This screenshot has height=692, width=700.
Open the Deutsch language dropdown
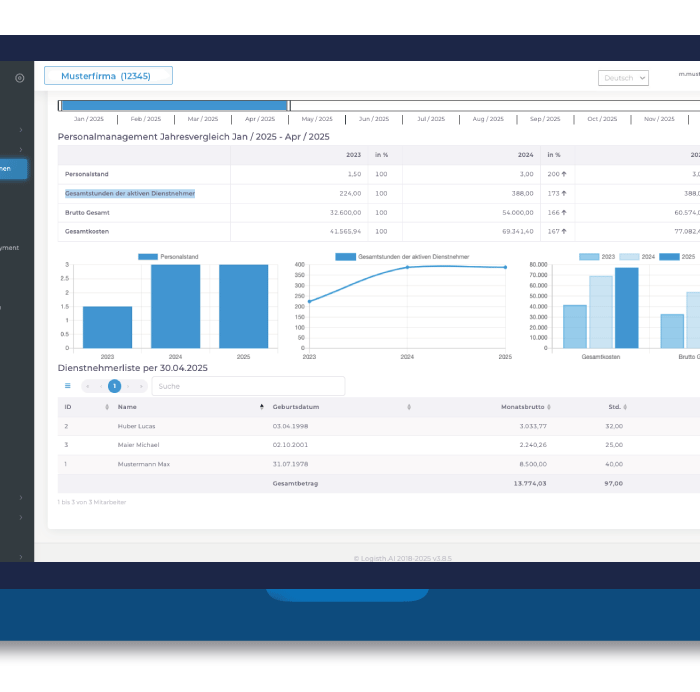point(623,78)
